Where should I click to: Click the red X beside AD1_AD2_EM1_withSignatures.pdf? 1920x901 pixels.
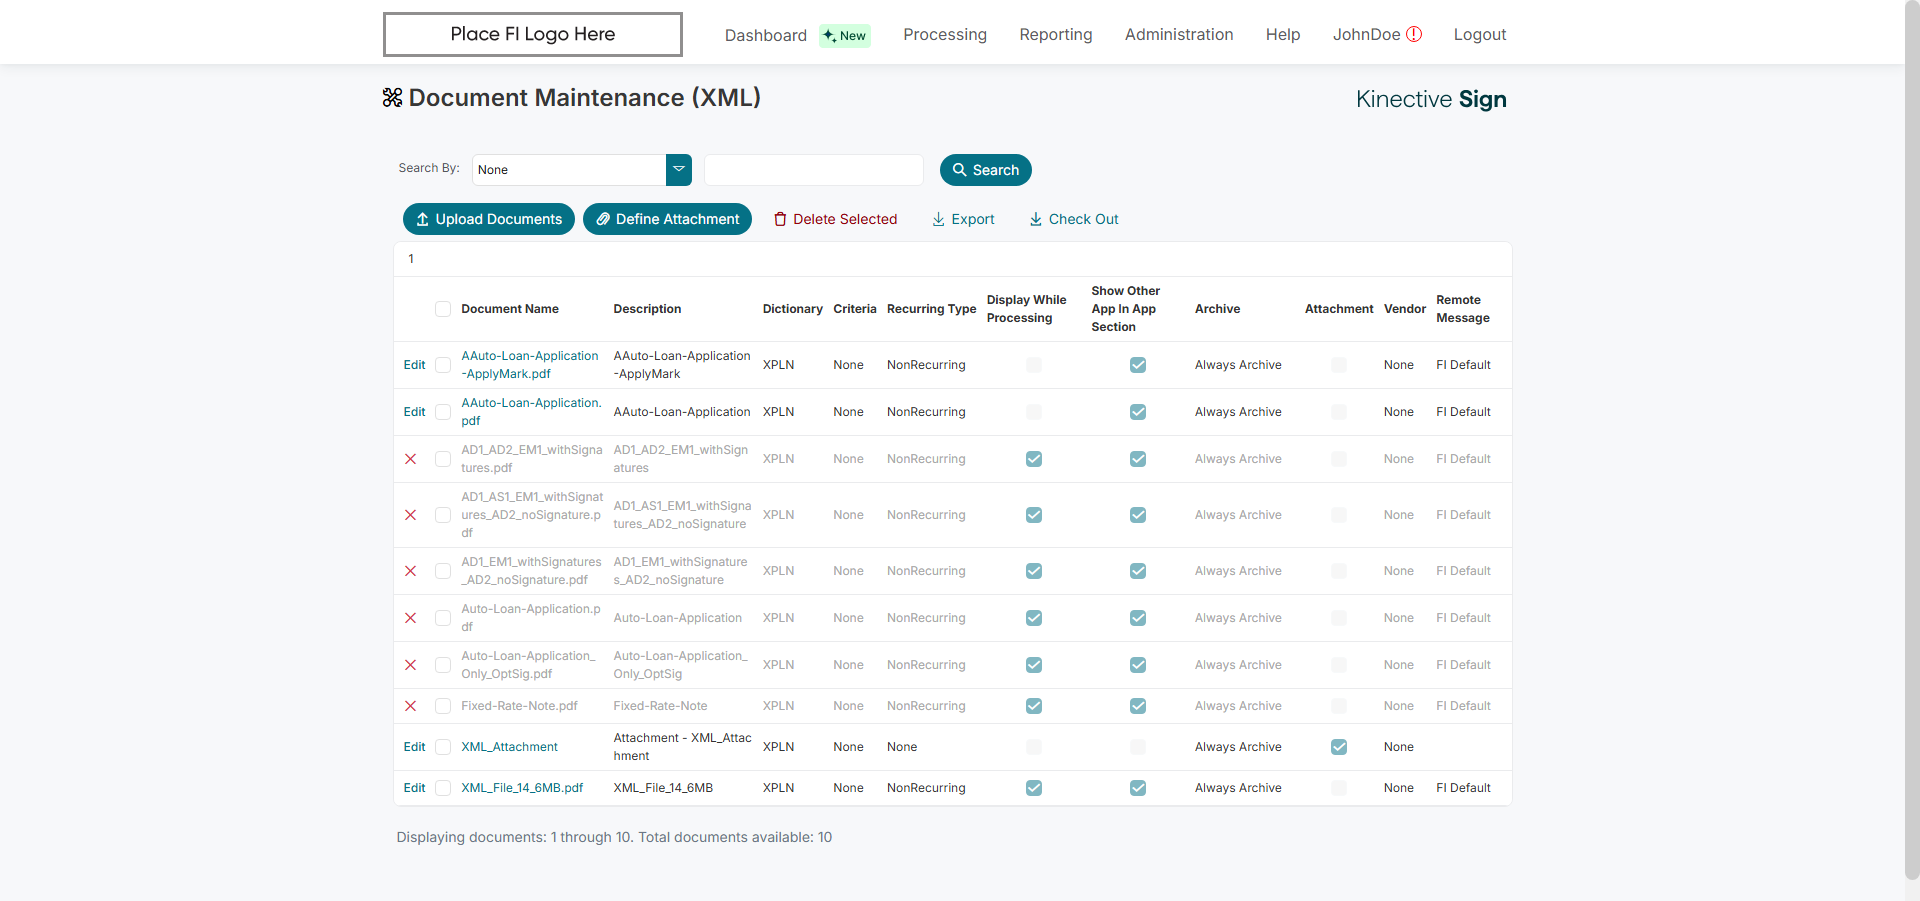[x=410, y=459]
